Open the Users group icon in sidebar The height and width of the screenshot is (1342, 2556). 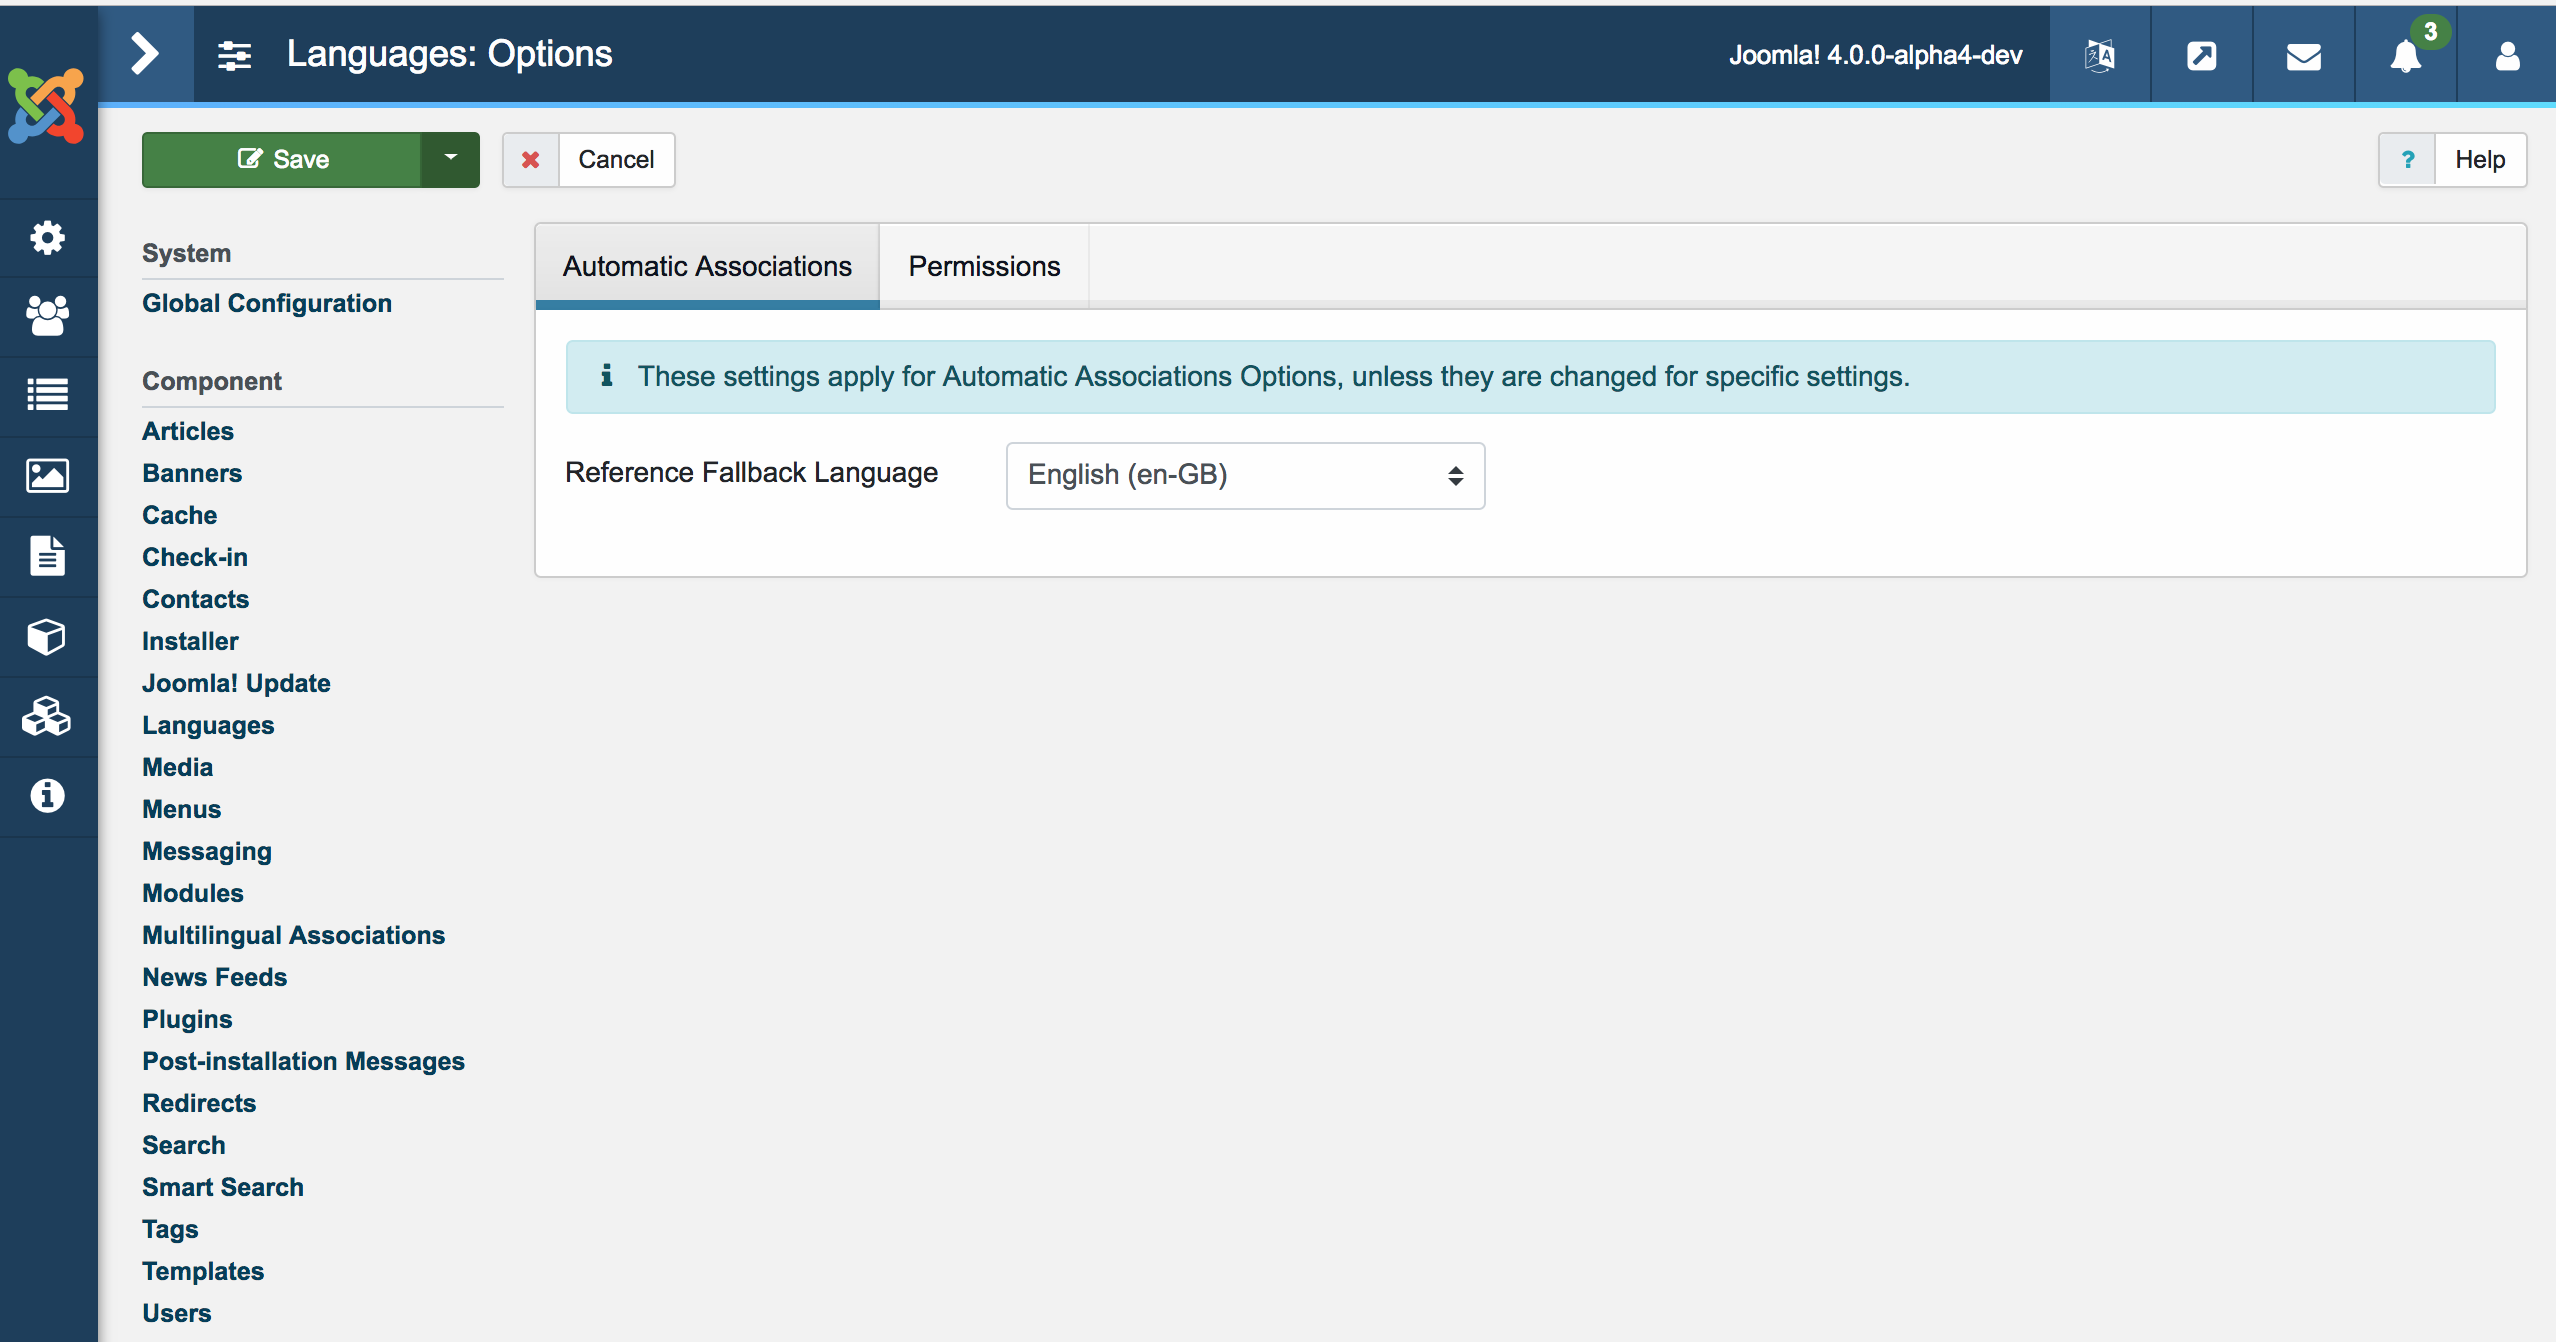point(47,316)
